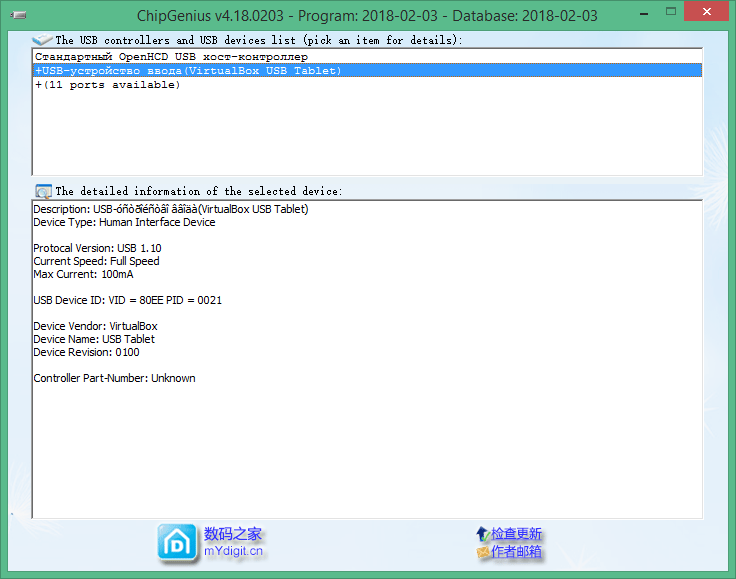Maximize the ChipGenius window
This screenshot has width=736, height=579.
point(671,12)
